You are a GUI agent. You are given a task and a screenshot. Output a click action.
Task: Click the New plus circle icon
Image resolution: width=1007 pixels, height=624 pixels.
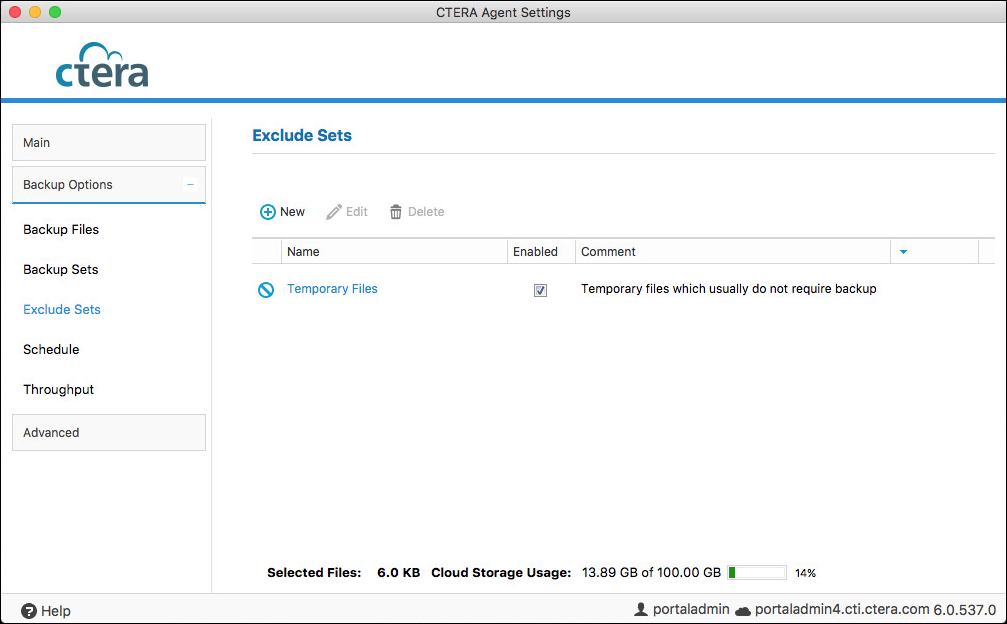pyautogui.click(x=267, y=212)
